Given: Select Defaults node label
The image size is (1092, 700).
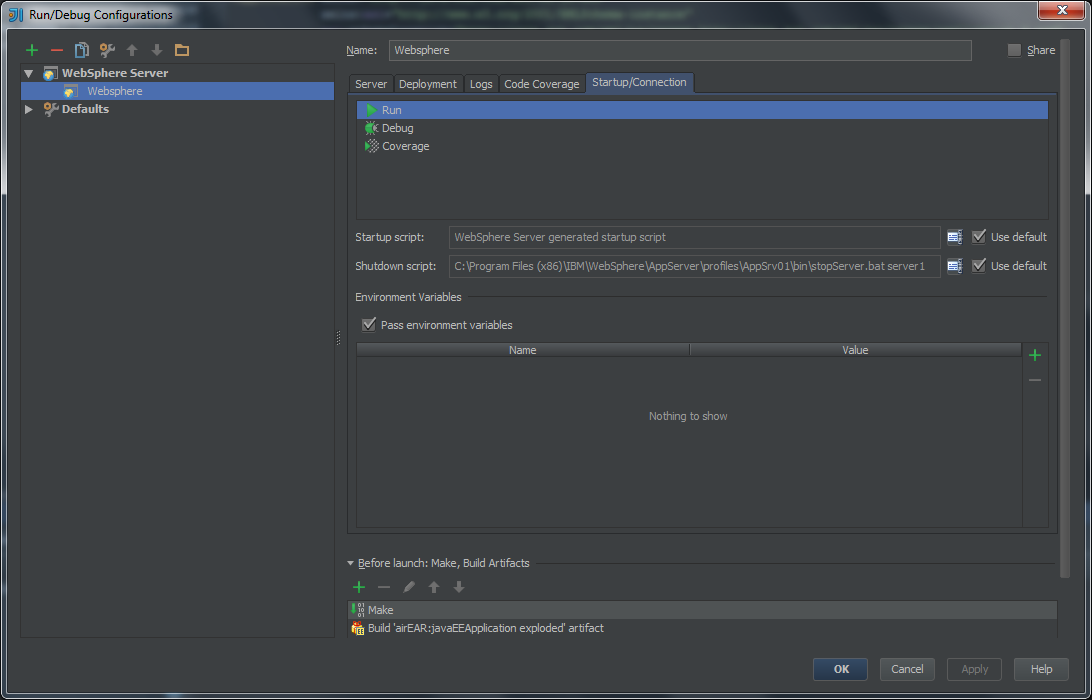Looking at the screenshot, I should click(x=85, y=109).
